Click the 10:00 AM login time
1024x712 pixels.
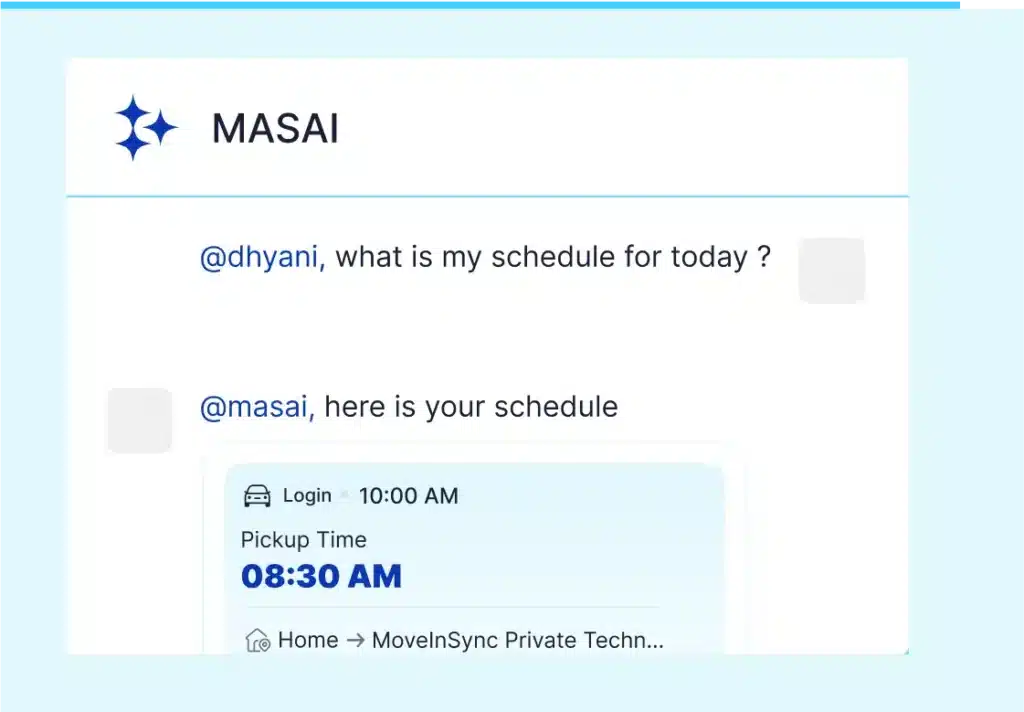[408, 495]
